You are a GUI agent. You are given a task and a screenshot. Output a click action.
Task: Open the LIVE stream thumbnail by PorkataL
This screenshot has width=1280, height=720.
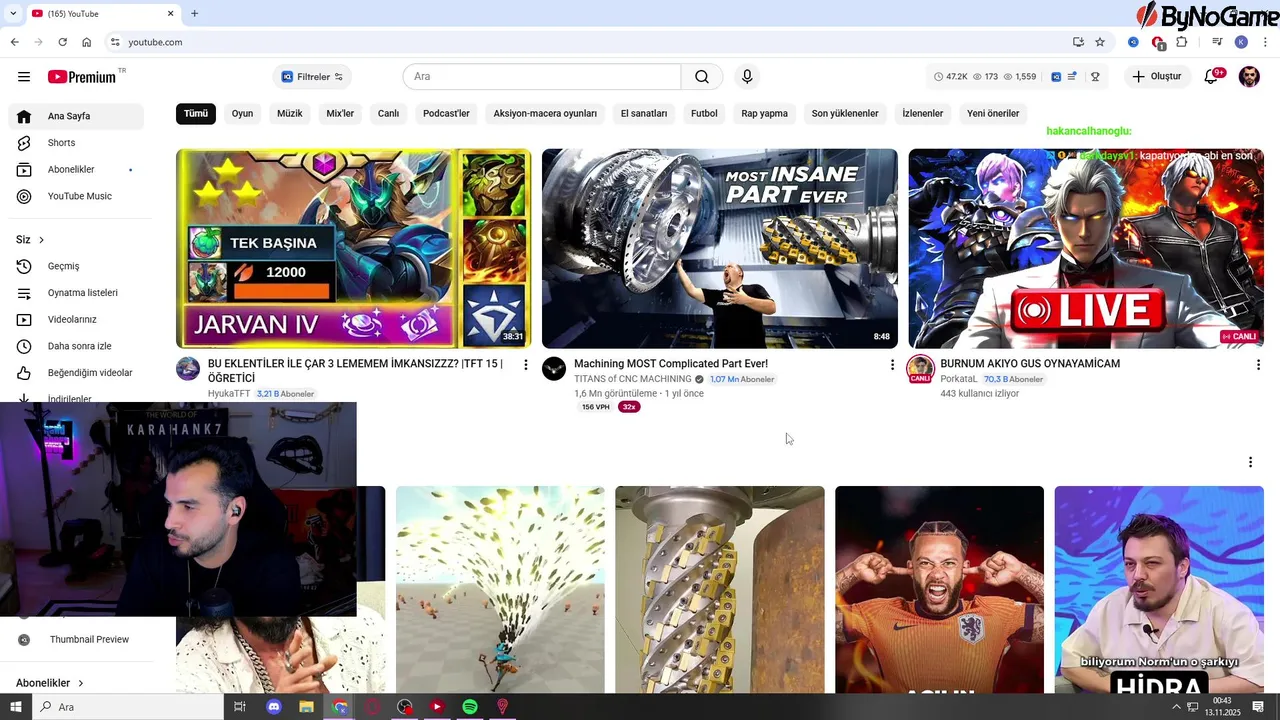tap(1086, 248)
